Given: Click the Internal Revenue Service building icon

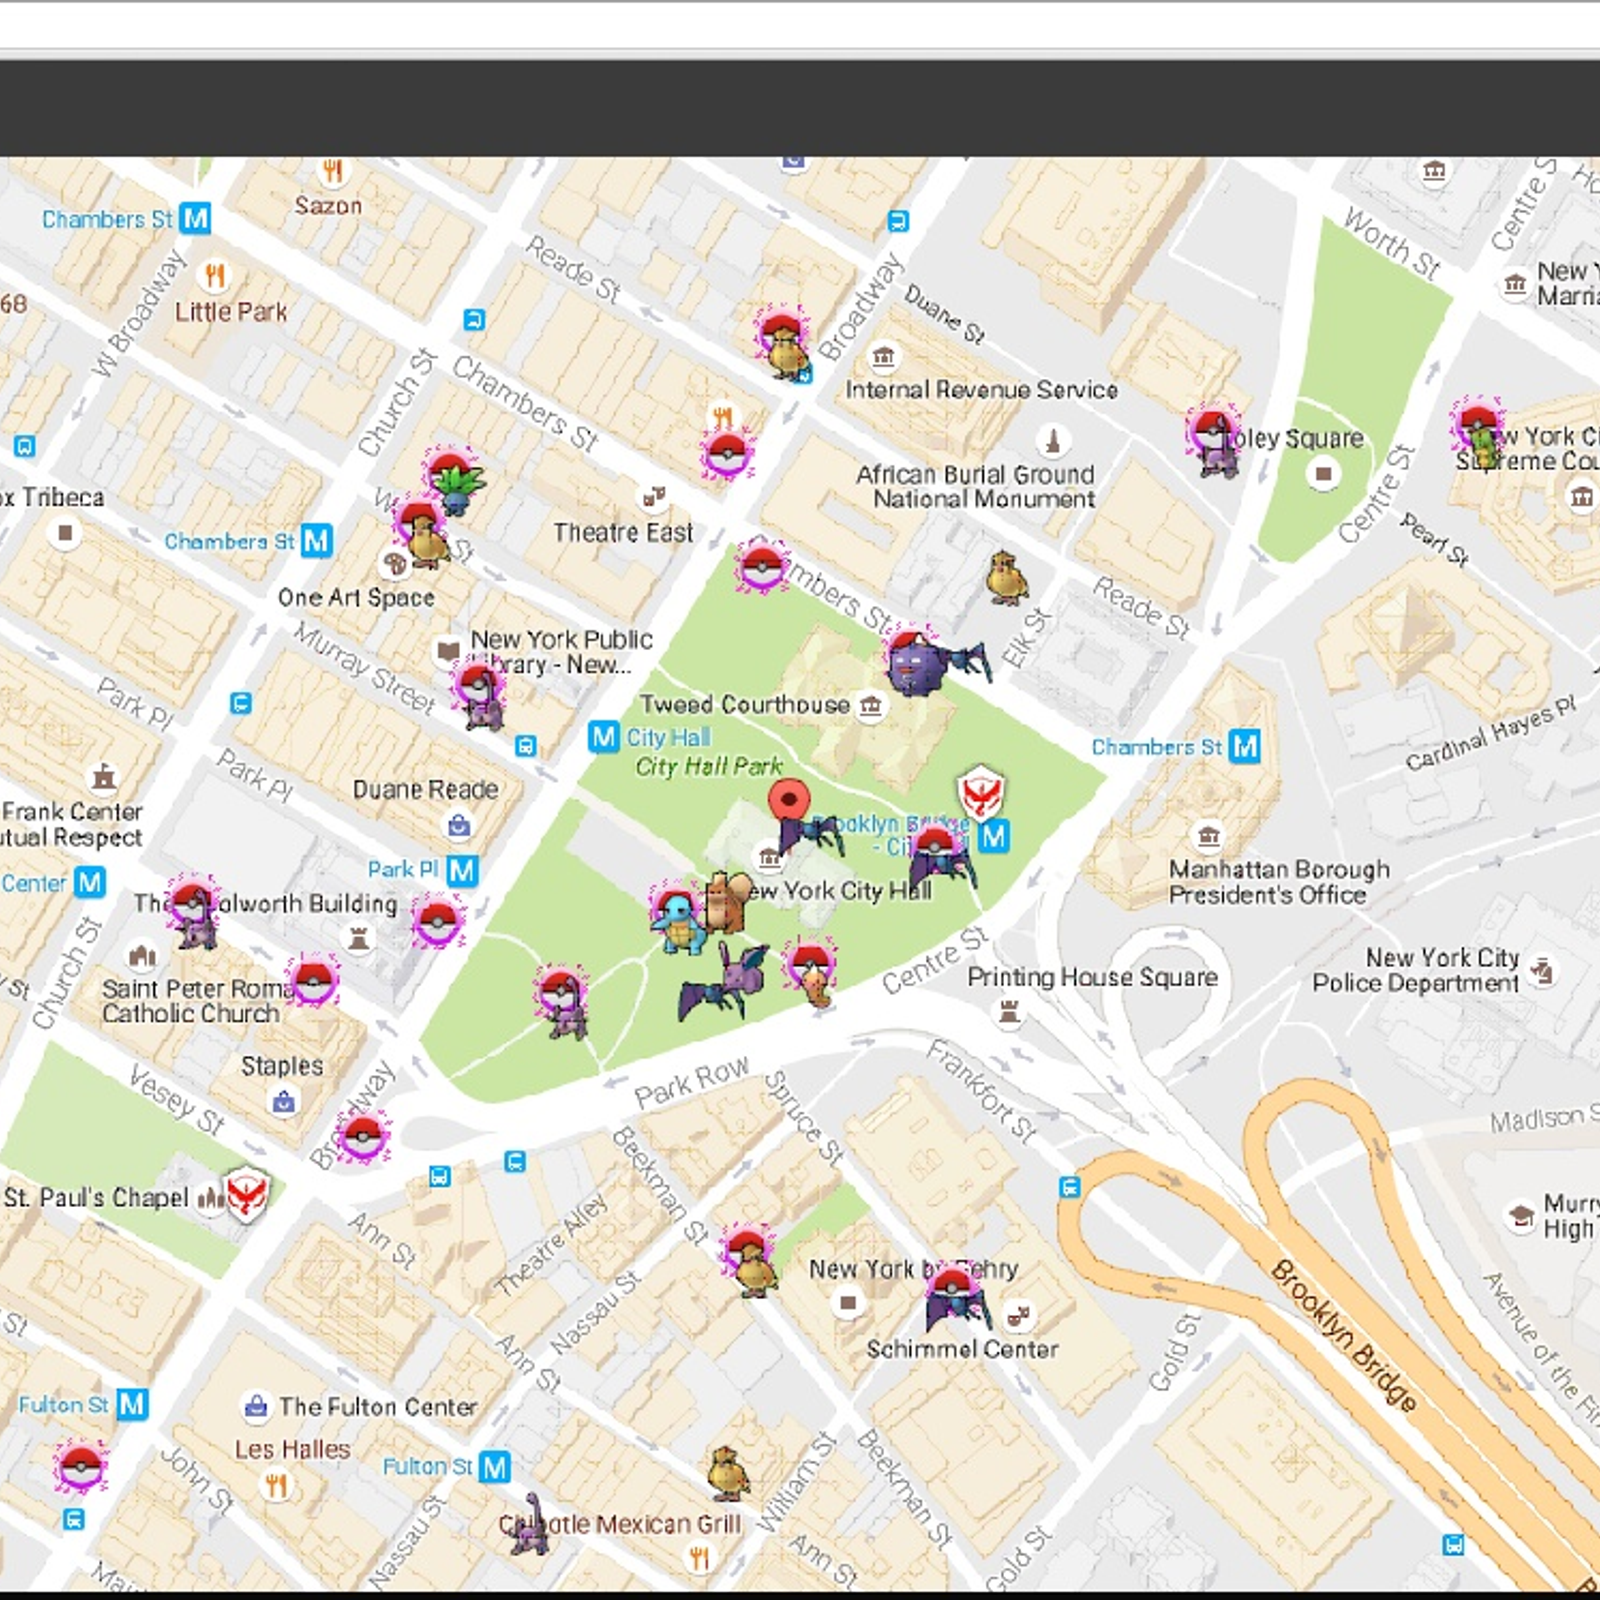Looking at the screenshot, I should pyautogui.click(x=883, y=356).
